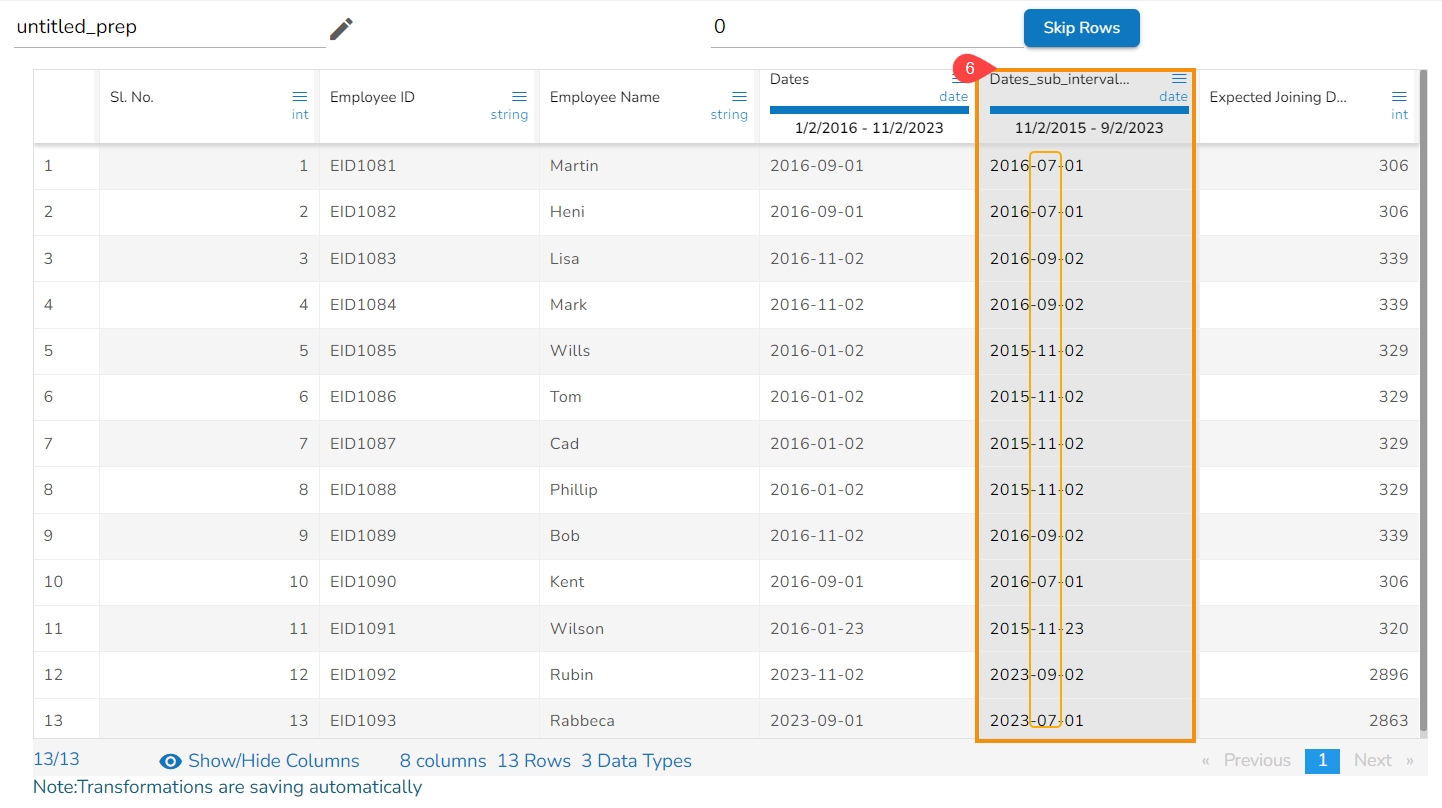Select page 1 in pagination
Viewport: 1442px width, 808px height.
tap(1321, 760)
